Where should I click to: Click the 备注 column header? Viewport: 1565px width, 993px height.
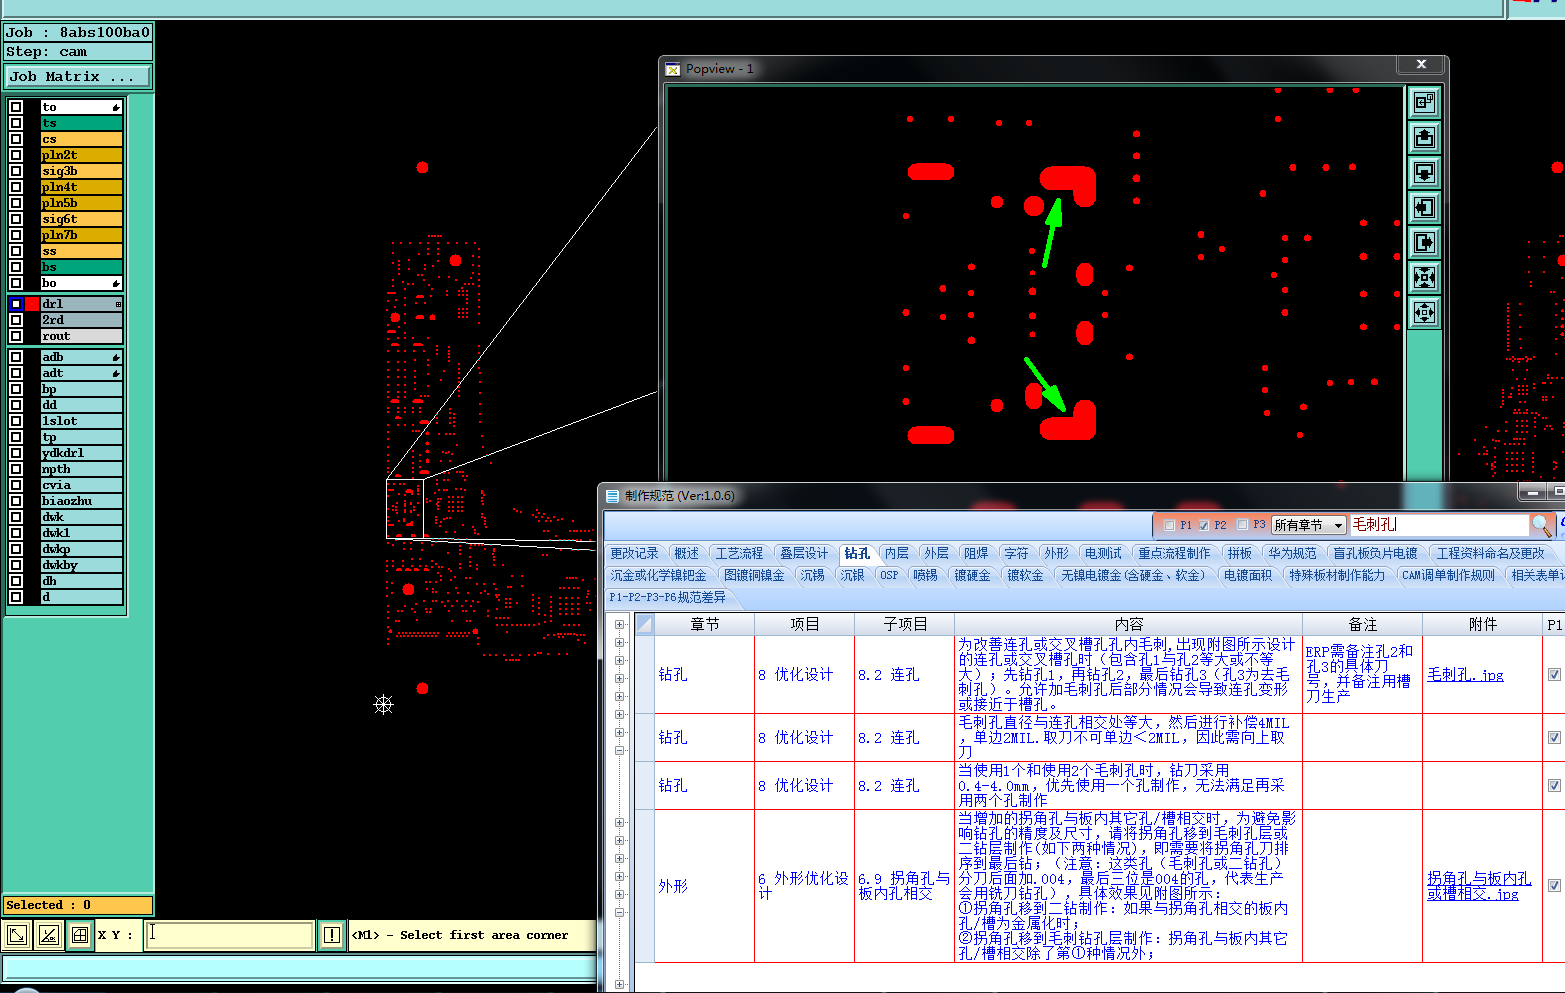pyautogui.click(x=1362, y=624)
